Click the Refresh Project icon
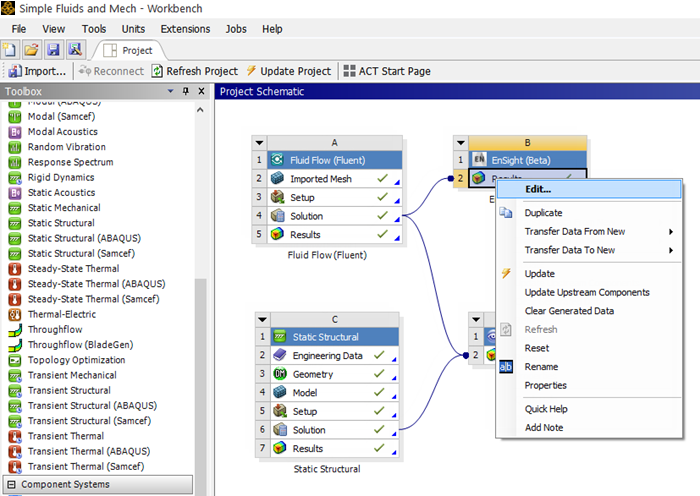Viewport: 700px width, 496px height. [157, 71]
